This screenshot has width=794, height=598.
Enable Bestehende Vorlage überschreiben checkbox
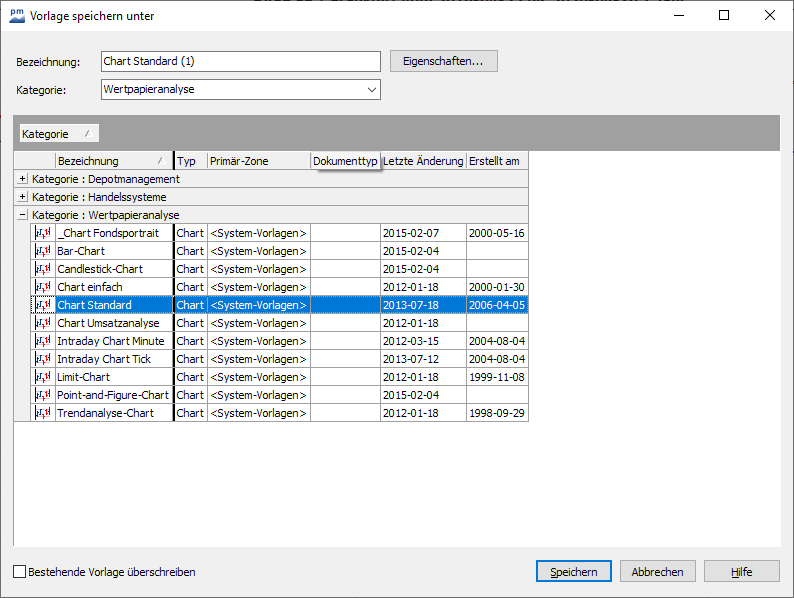[x=20, y=572]
